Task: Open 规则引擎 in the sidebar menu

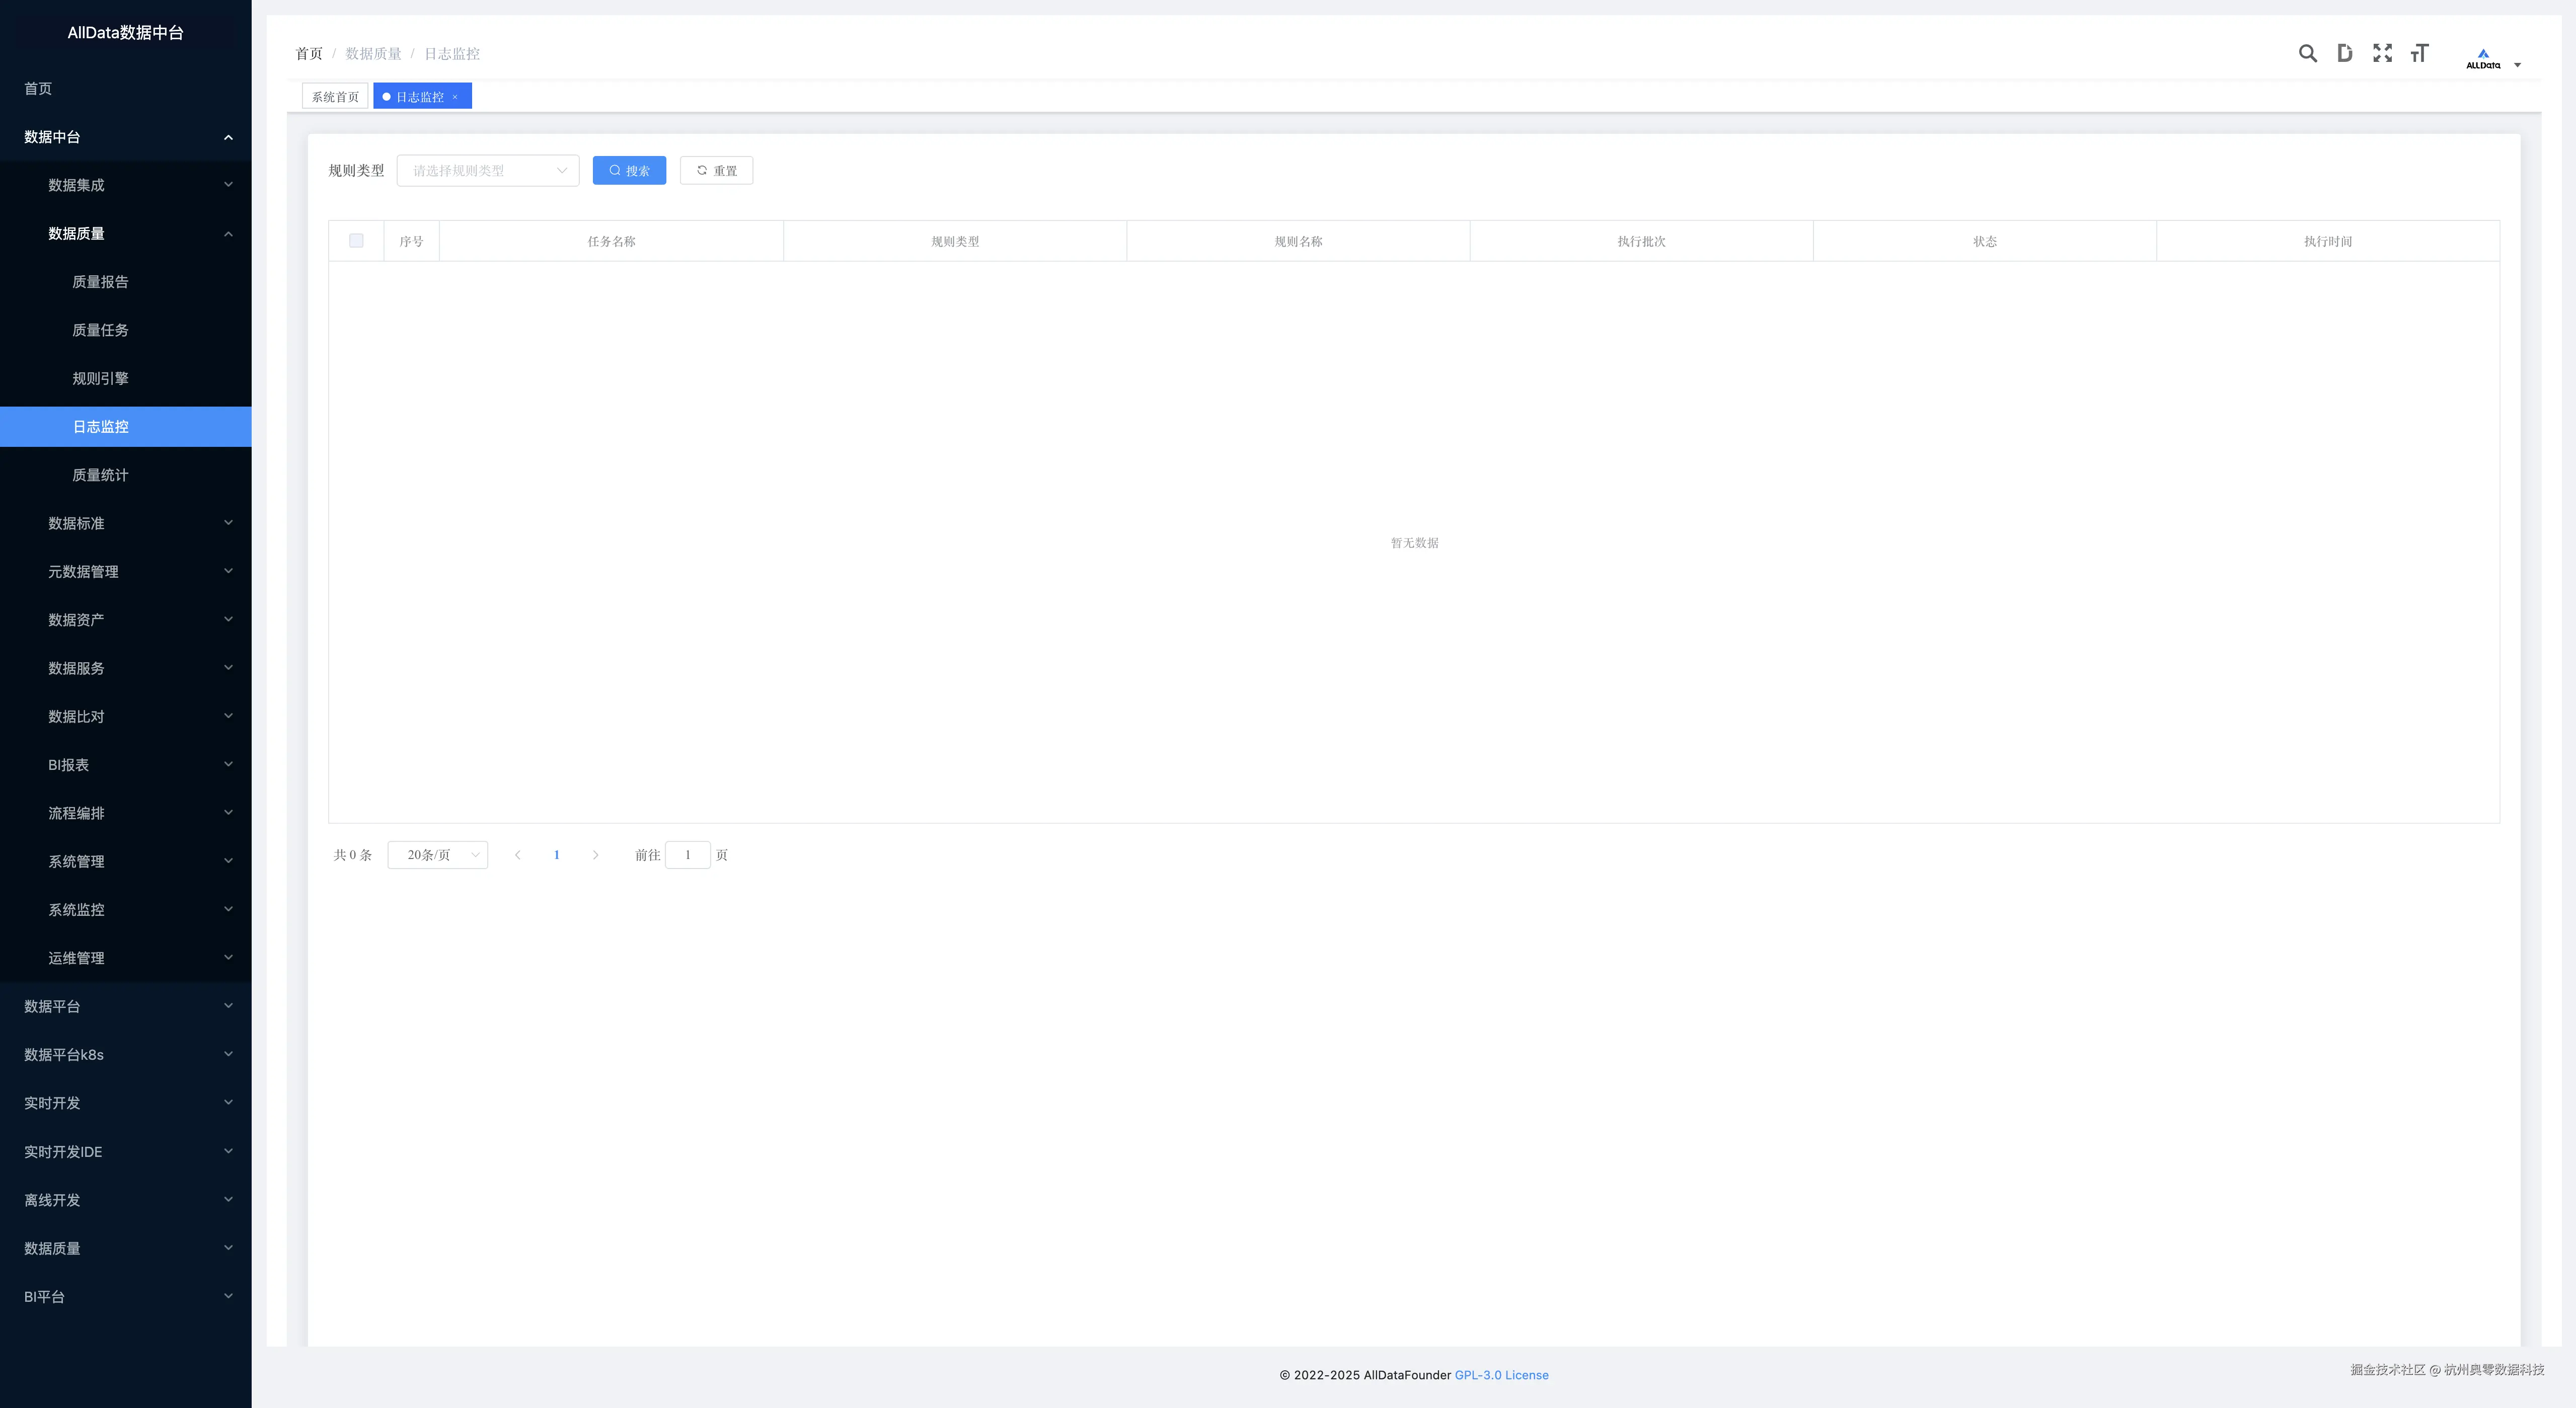Action: (x=100, y=379)
